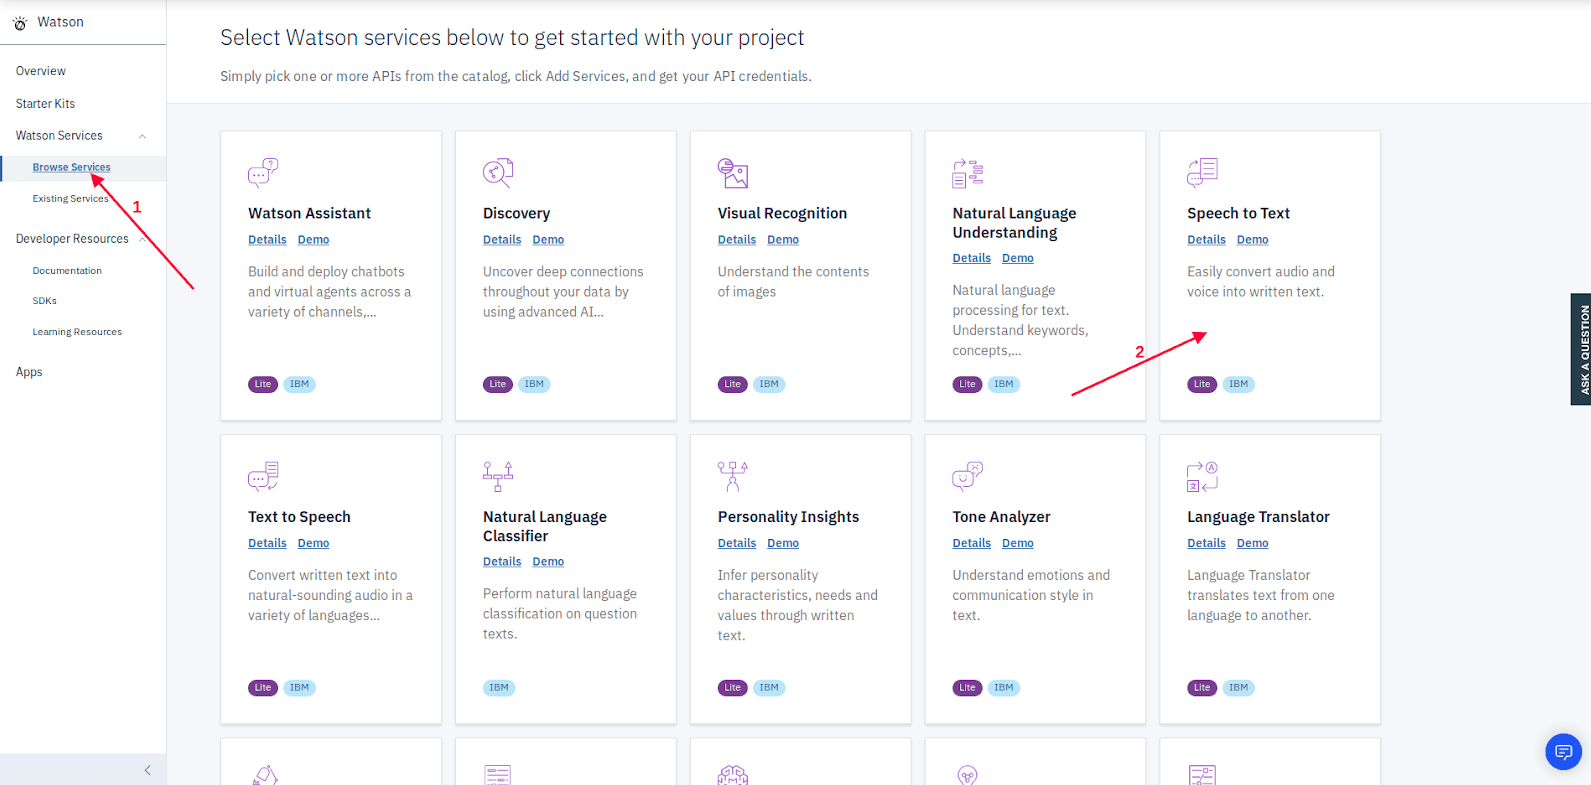Click the Personality Insights card title
This screenshot has width=1591, height=785.
[x=788, y=518]
